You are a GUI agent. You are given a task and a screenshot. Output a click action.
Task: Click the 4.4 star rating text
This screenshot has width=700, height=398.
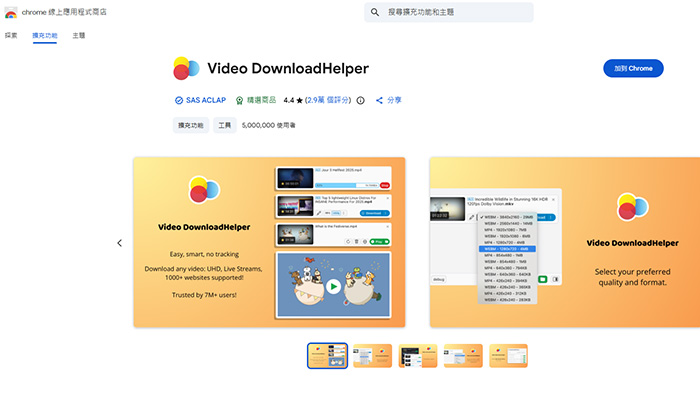click(293, 100)
